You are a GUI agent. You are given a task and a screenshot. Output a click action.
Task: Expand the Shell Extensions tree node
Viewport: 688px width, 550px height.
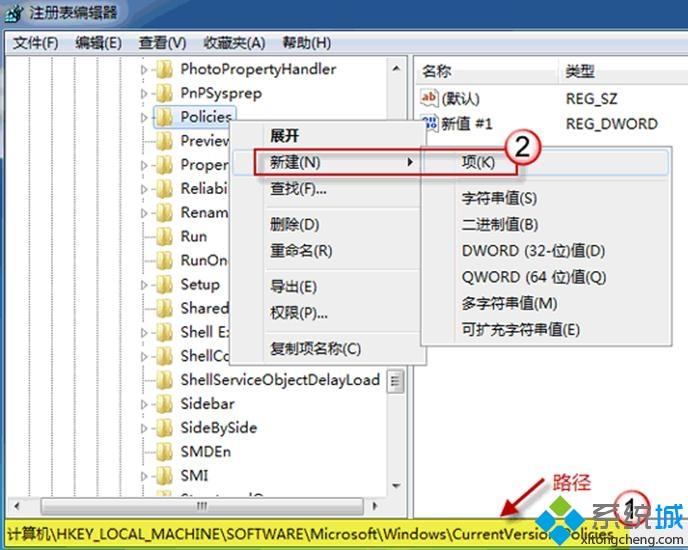144,332
